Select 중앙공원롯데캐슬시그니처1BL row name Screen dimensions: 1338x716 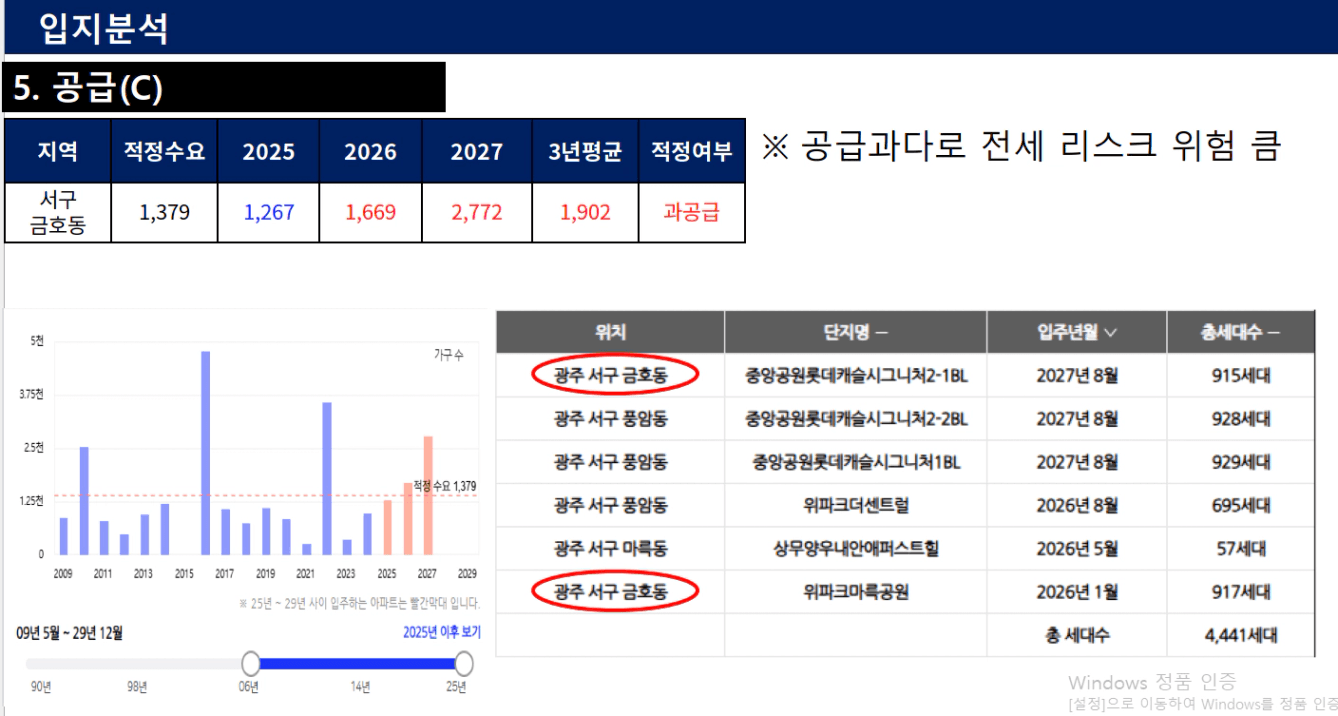coord(856,462)
